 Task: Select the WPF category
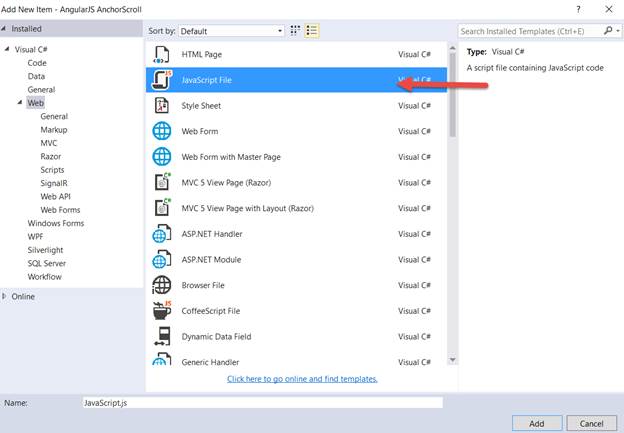(x=35, y=236)
